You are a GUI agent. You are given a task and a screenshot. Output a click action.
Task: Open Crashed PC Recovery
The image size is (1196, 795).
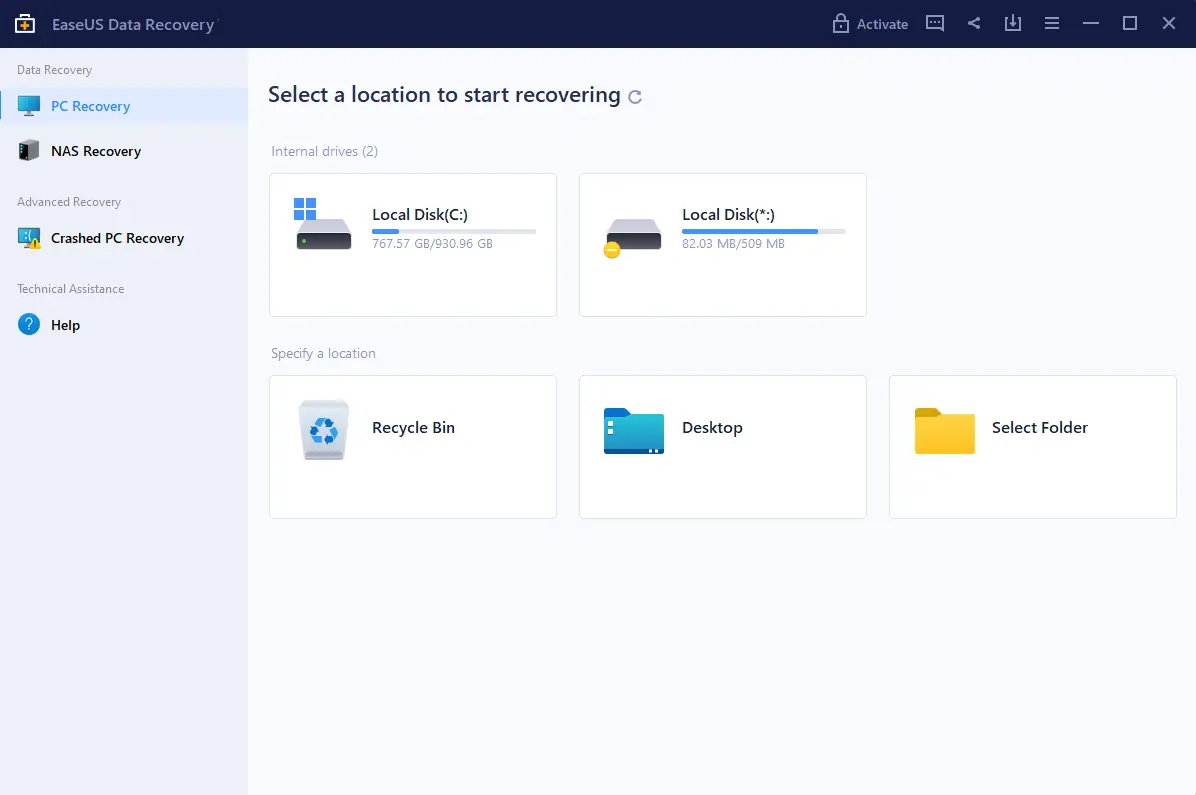124,238
